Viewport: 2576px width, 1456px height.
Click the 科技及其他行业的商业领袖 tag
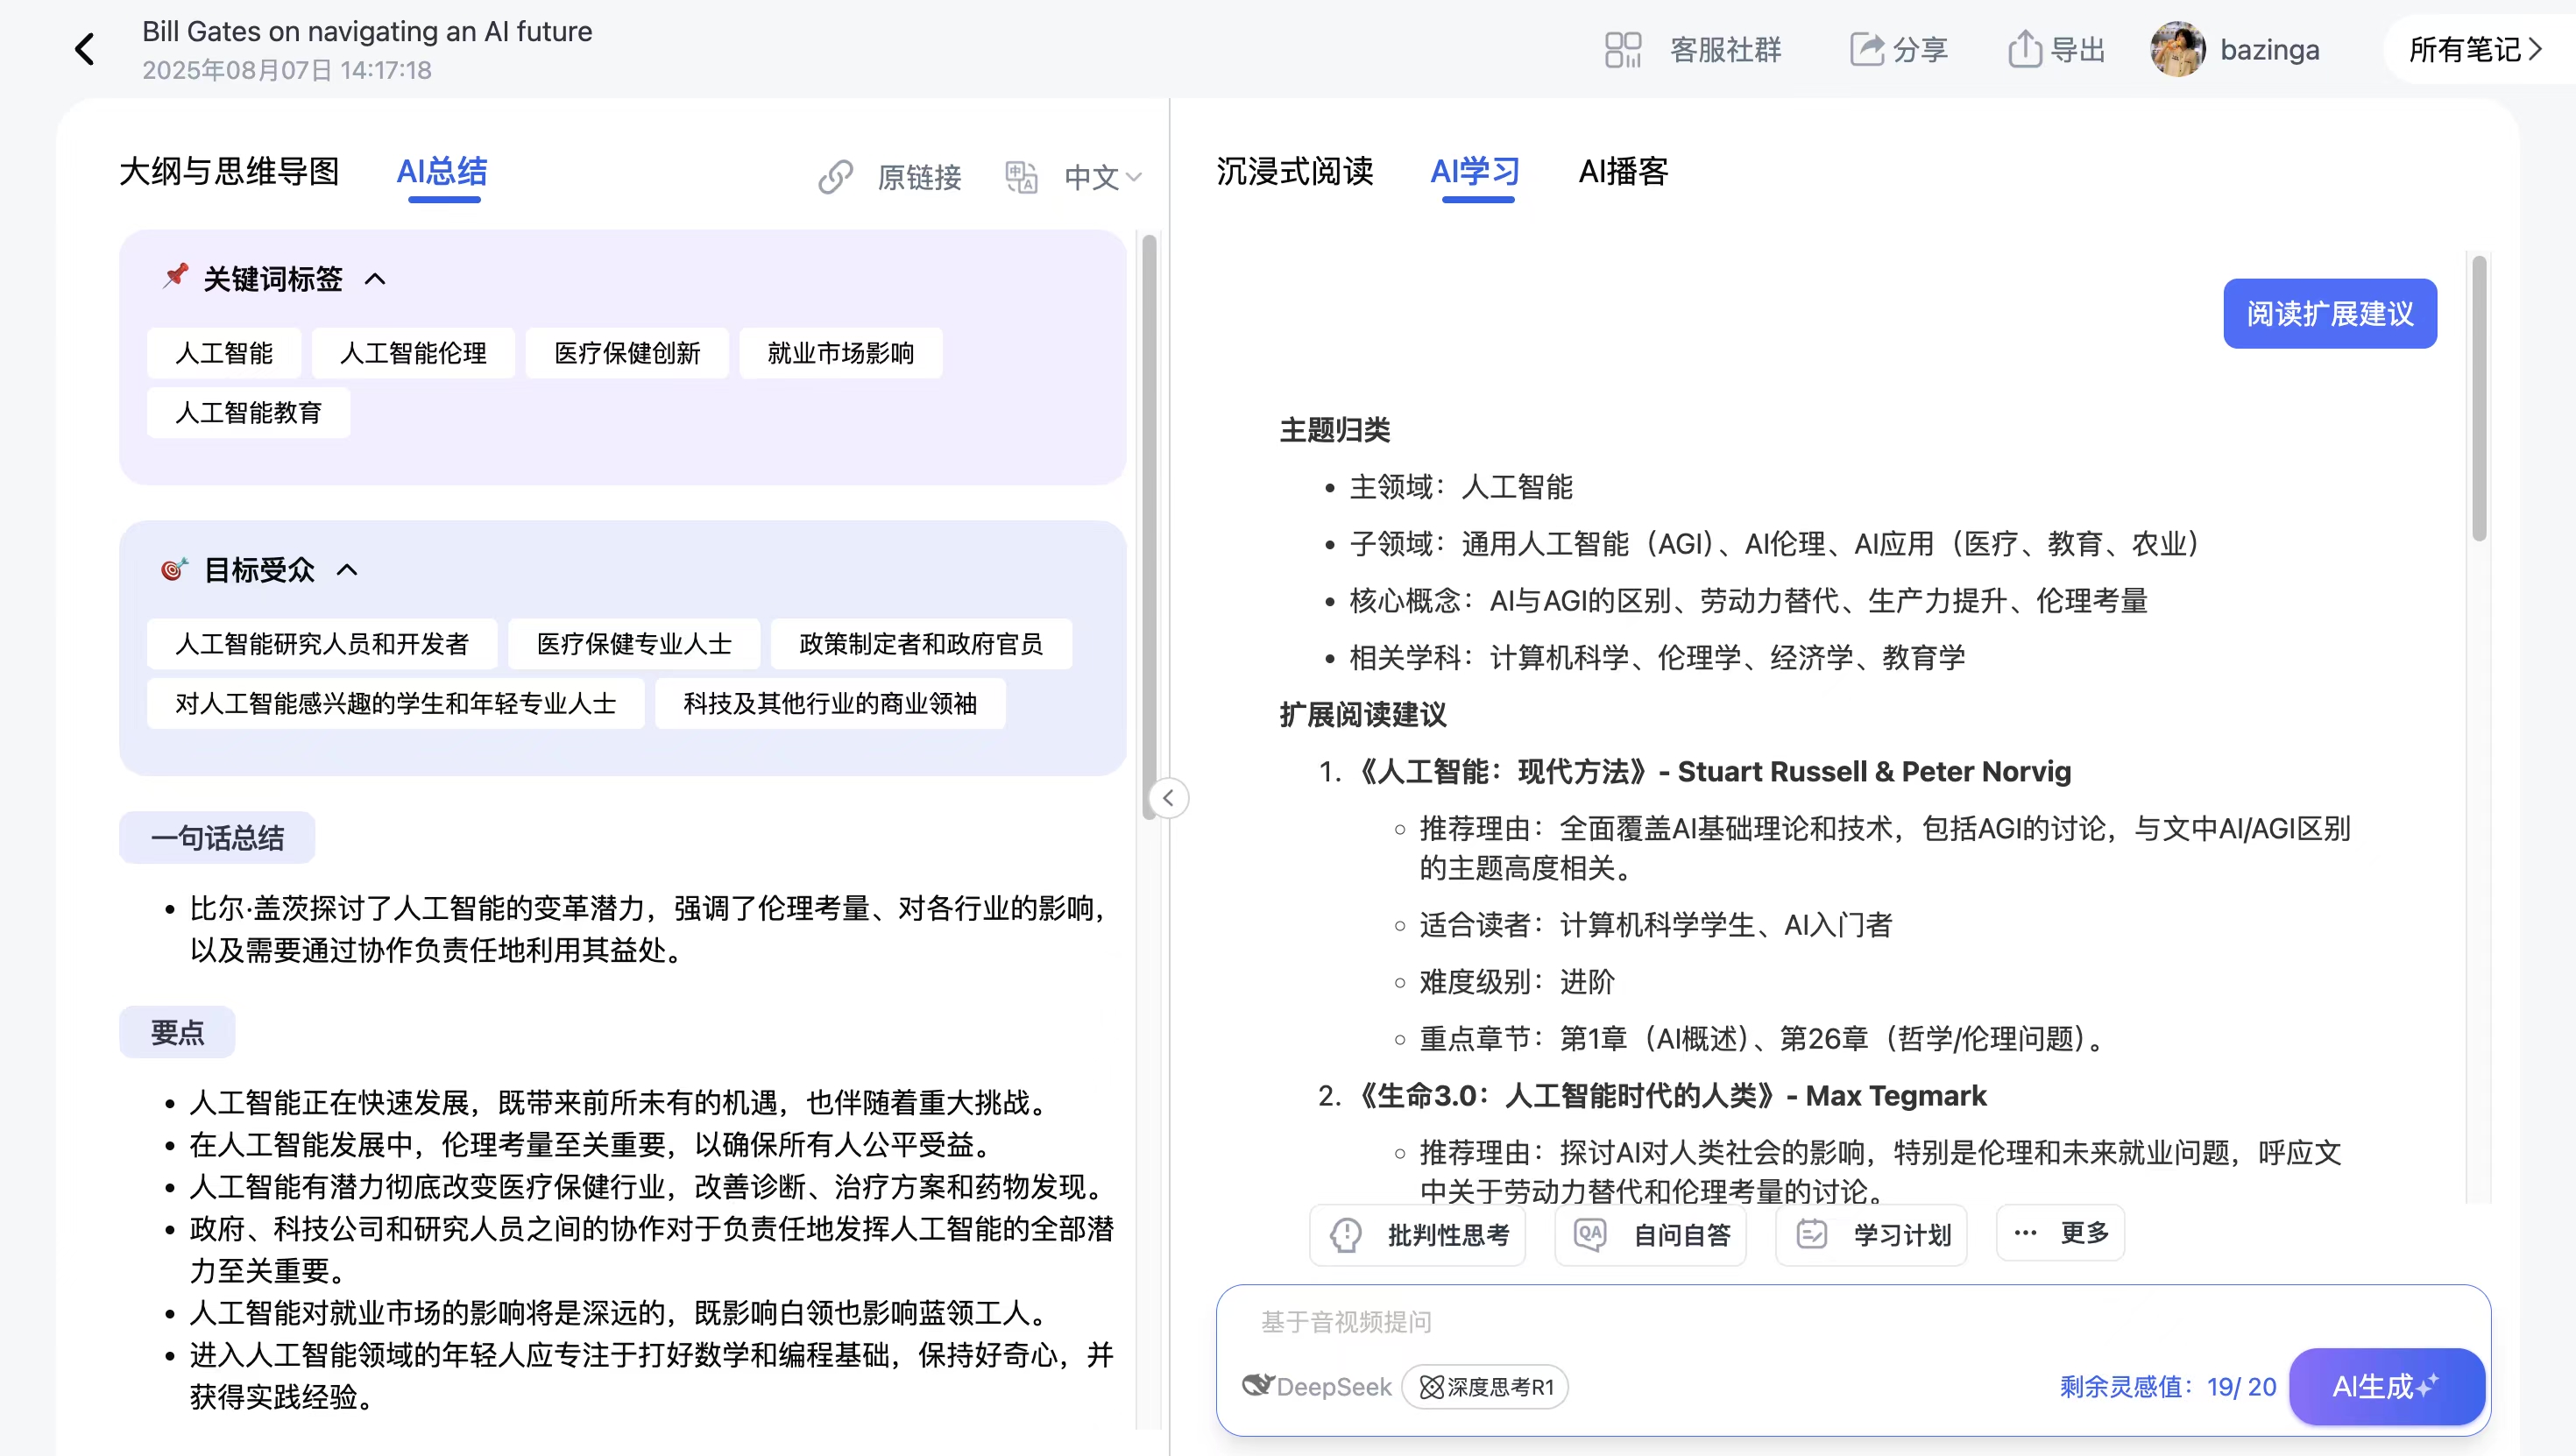(x=830, y=703)
